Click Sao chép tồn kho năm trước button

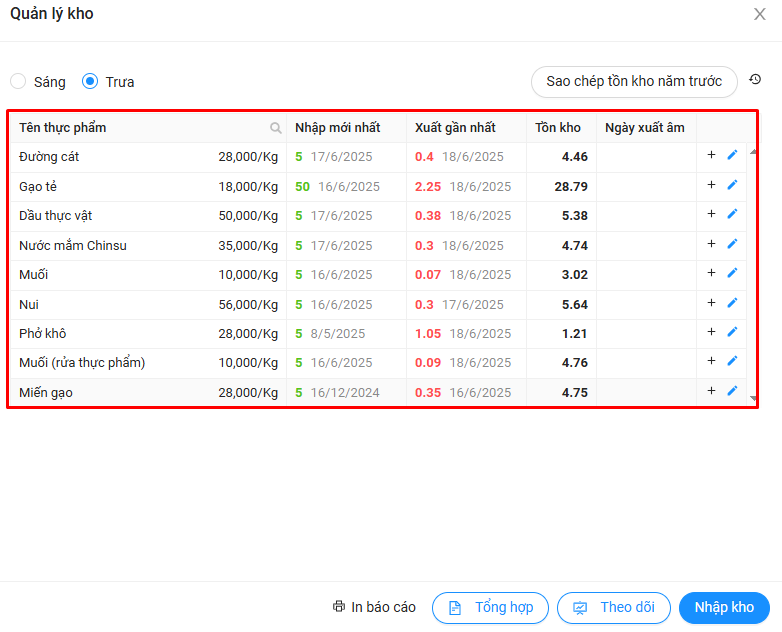(633, 81)
